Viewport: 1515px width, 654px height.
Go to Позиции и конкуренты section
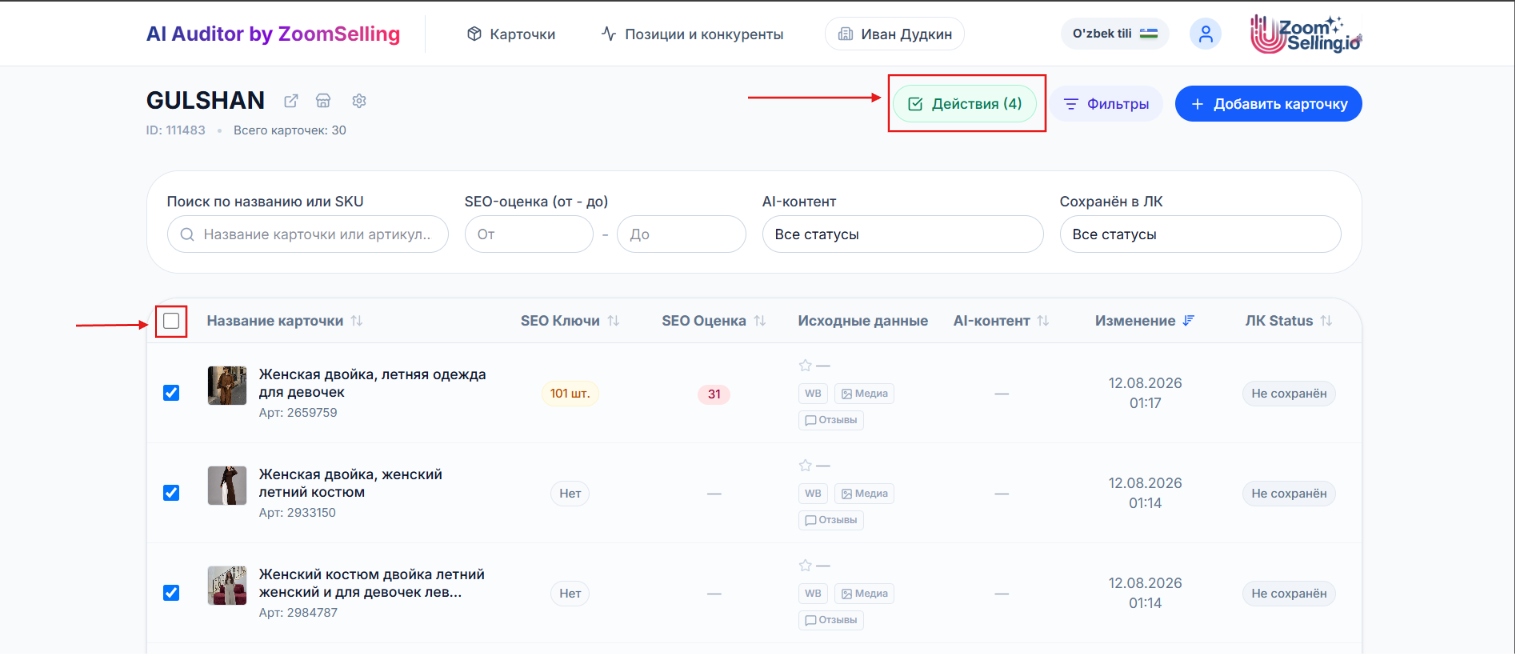point(692,34)
